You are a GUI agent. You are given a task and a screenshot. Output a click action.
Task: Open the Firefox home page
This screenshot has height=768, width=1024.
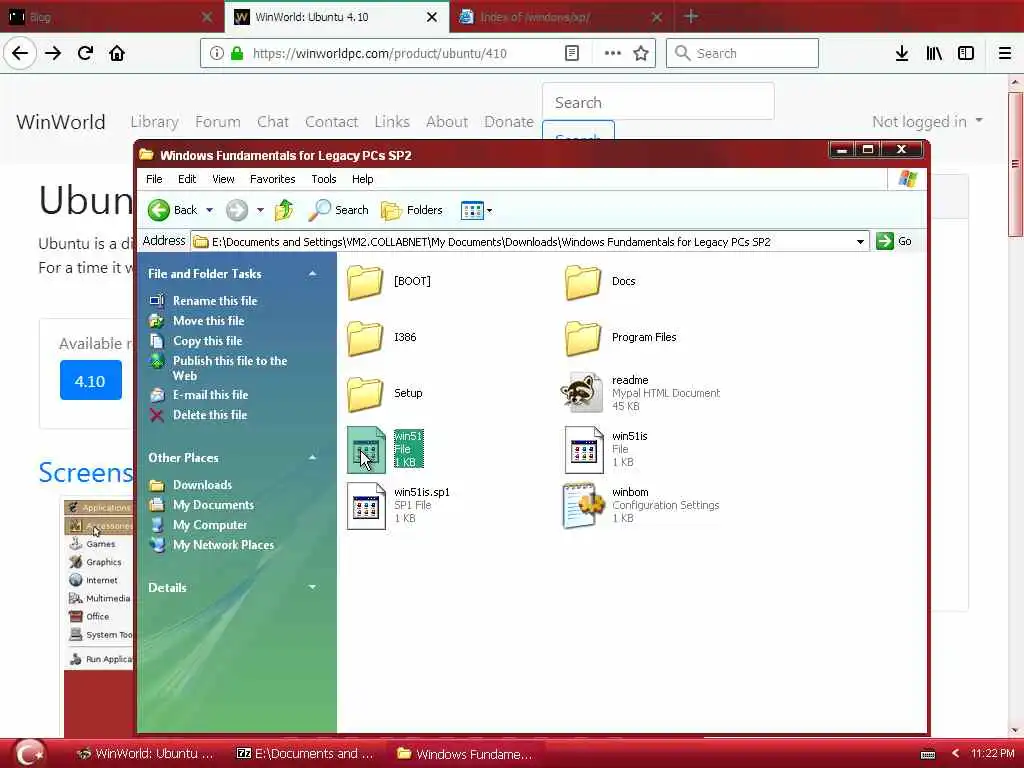[x=117, y=53]
